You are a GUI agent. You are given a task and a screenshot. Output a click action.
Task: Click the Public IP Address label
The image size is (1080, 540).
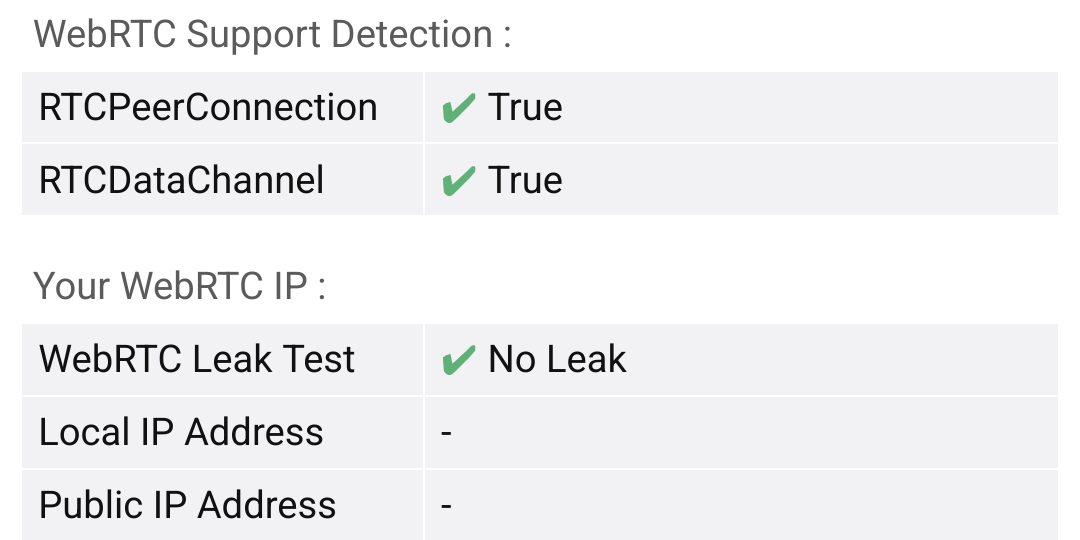pos(187,505)
